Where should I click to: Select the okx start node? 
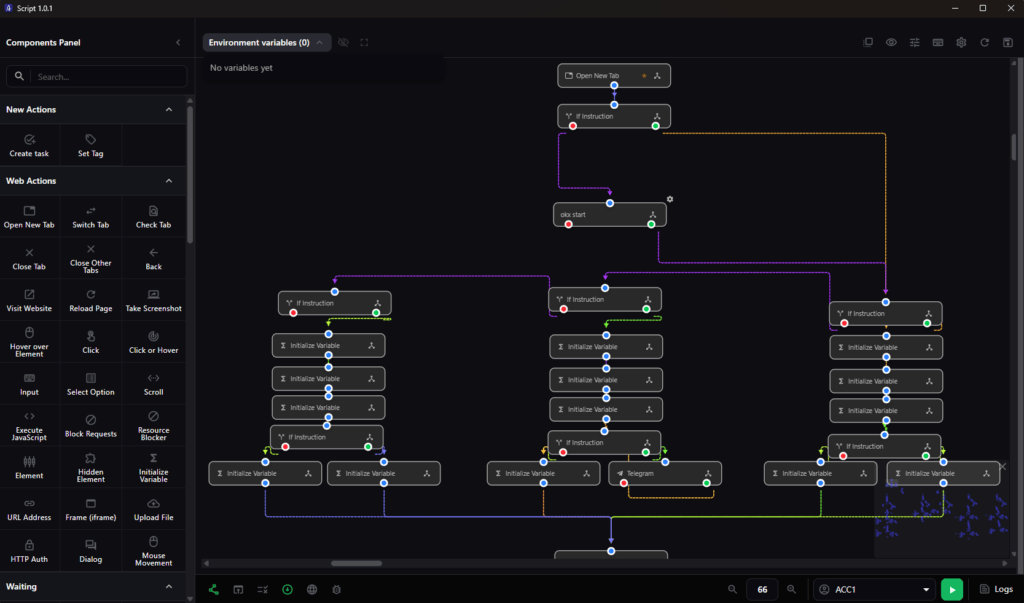(610, 214)
